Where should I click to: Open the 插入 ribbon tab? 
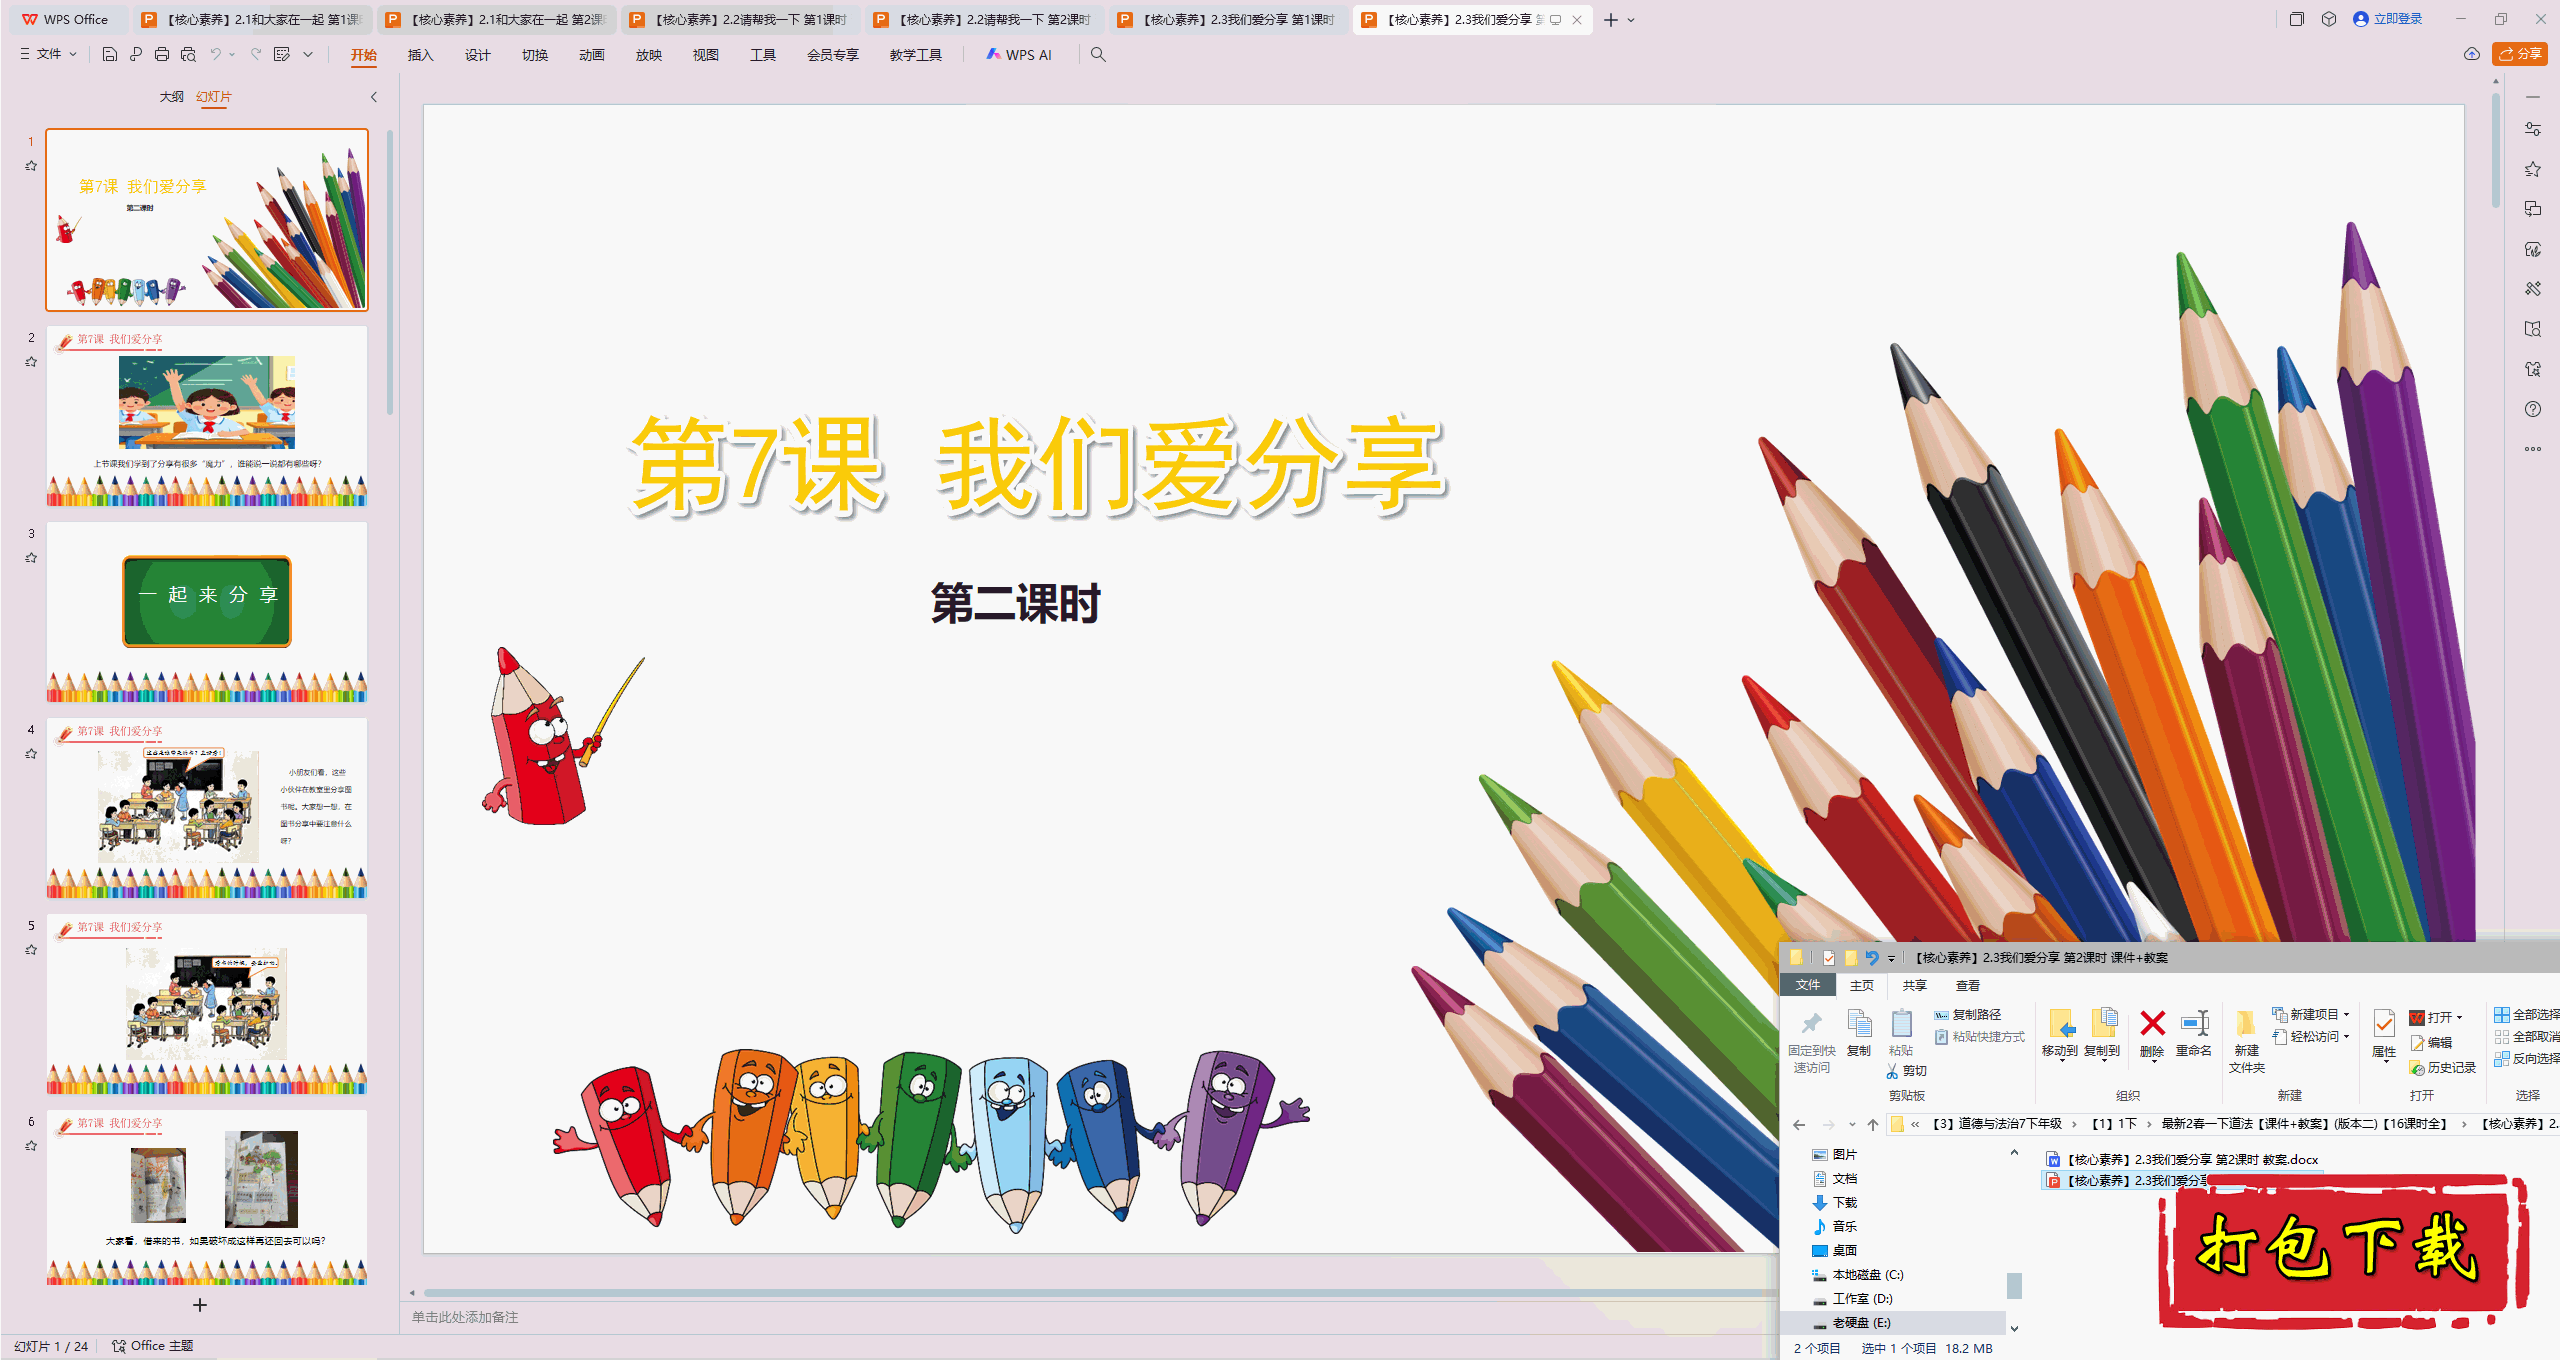pos(421,55)
